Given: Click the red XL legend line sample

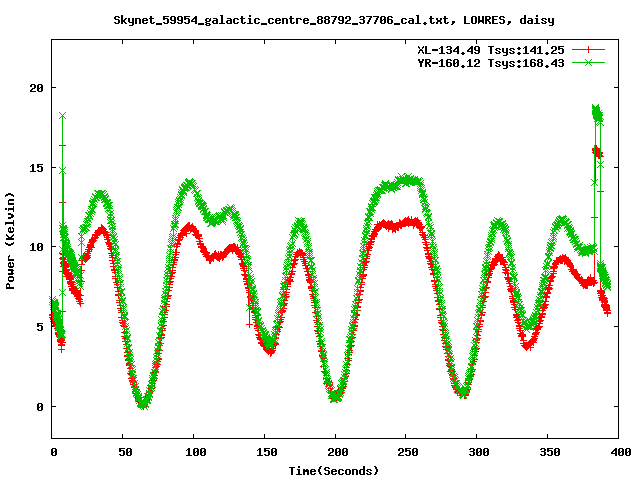Looking at the screenshot, I should 588,50.
